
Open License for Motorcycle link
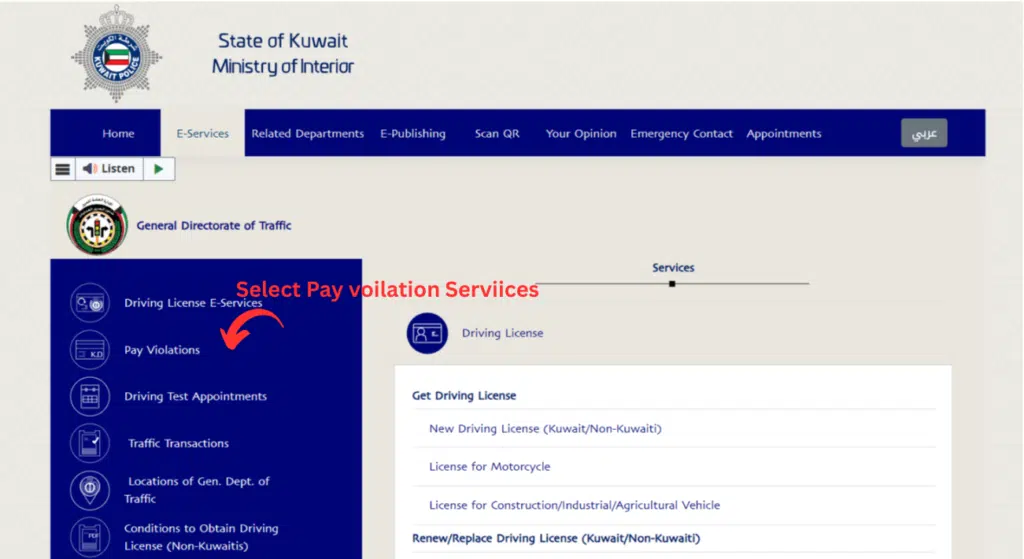coord(489,467)
